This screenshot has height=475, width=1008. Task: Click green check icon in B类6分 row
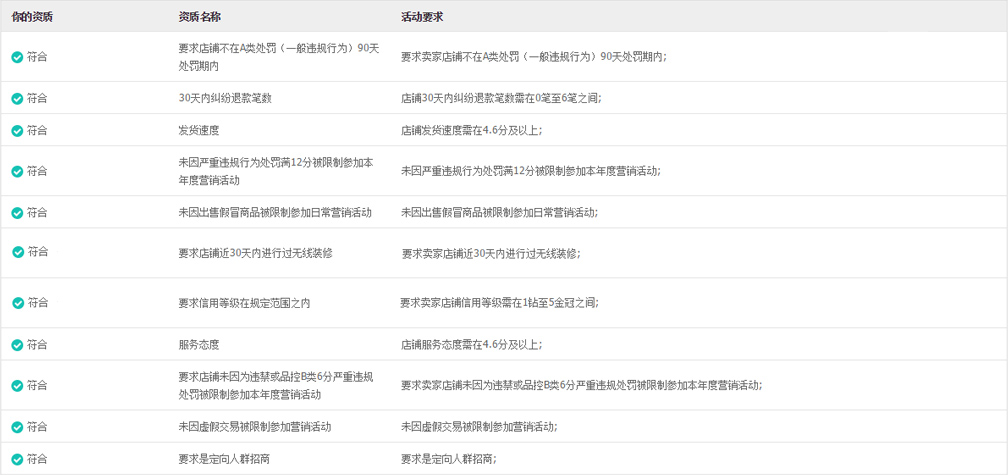[x=17, y=386]
